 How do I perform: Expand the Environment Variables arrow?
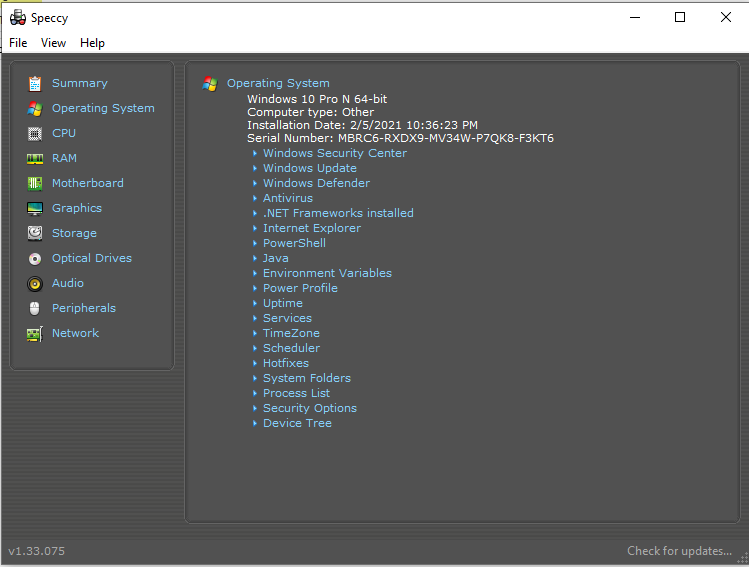(255, 273)
